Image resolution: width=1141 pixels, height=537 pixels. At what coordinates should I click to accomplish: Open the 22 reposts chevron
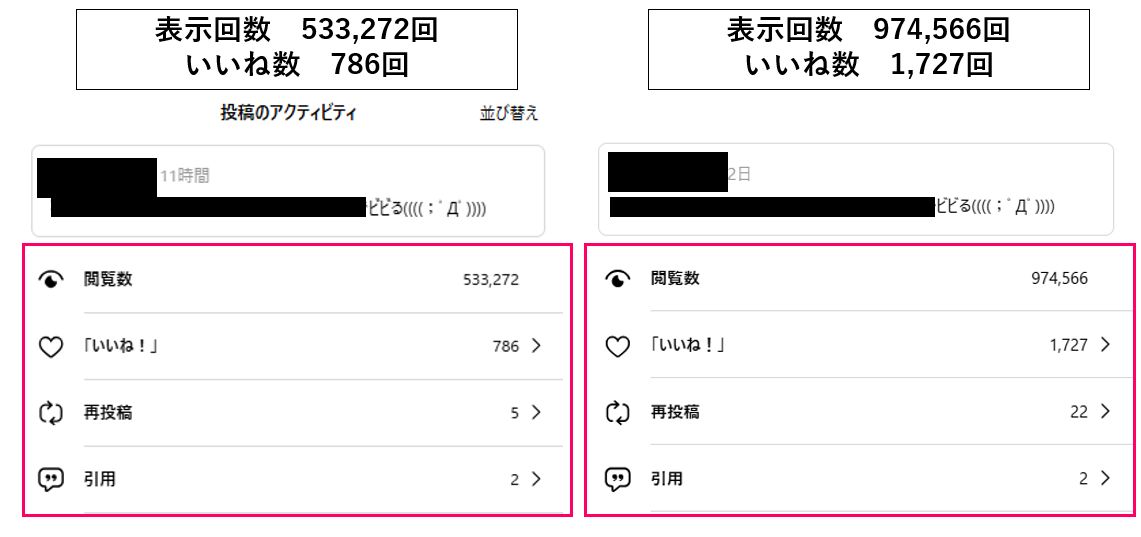click(1105, 411)
